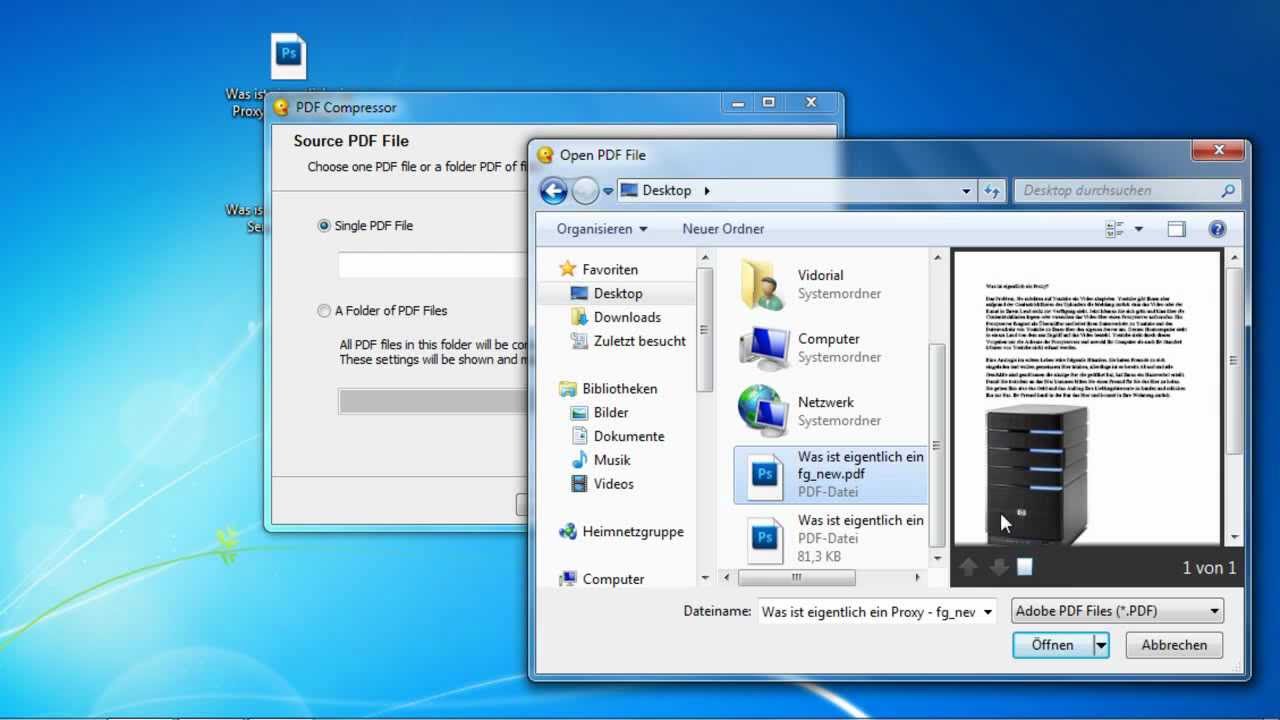This screenshot has width=1280, height=720.
Task: Click the PDF Compressor title bar icon
Action: (281, 107)
